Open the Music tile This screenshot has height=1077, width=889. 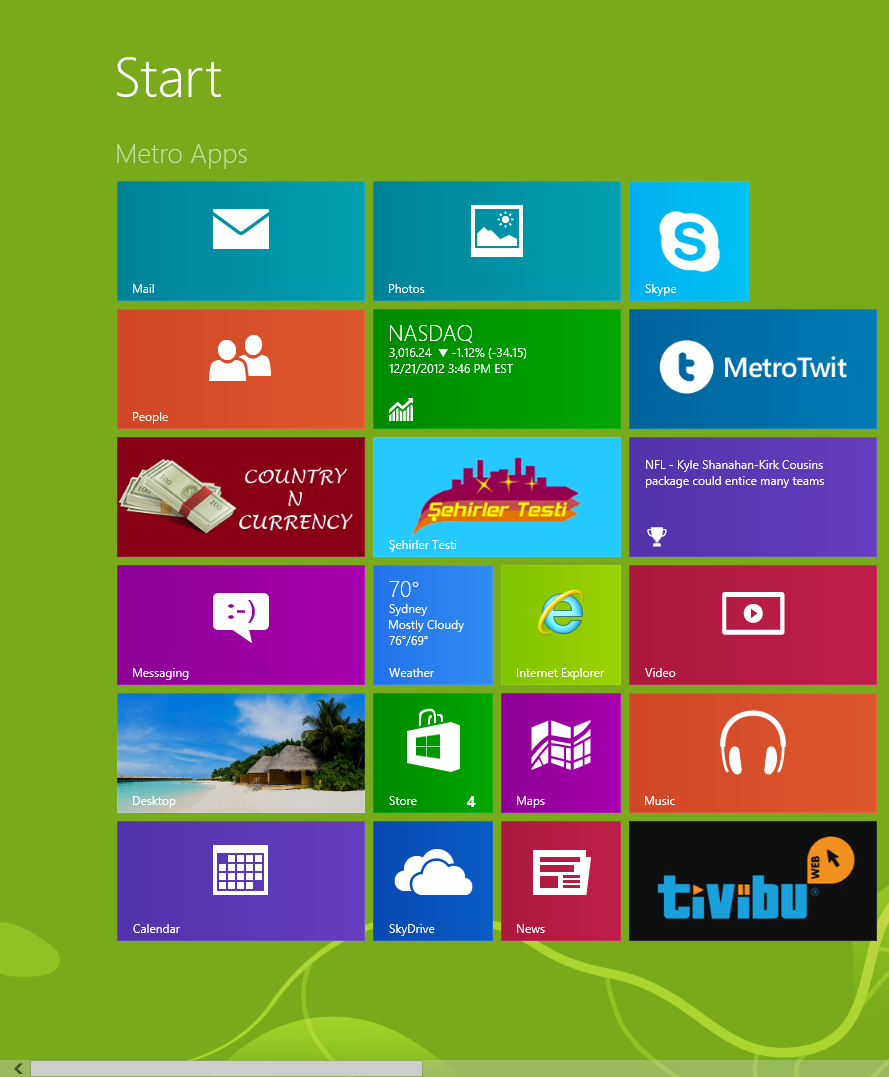[x=753, y=753]
